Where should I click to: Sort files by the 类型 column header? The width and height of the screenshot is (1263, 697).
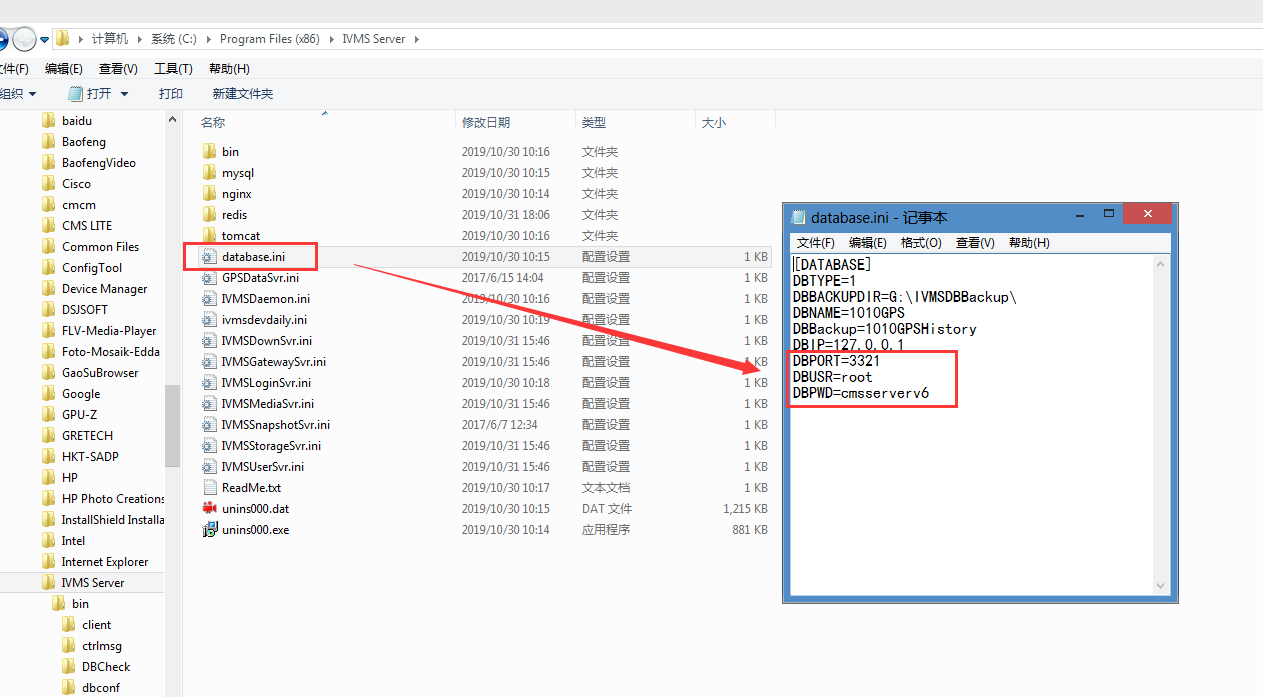[594, 122]
